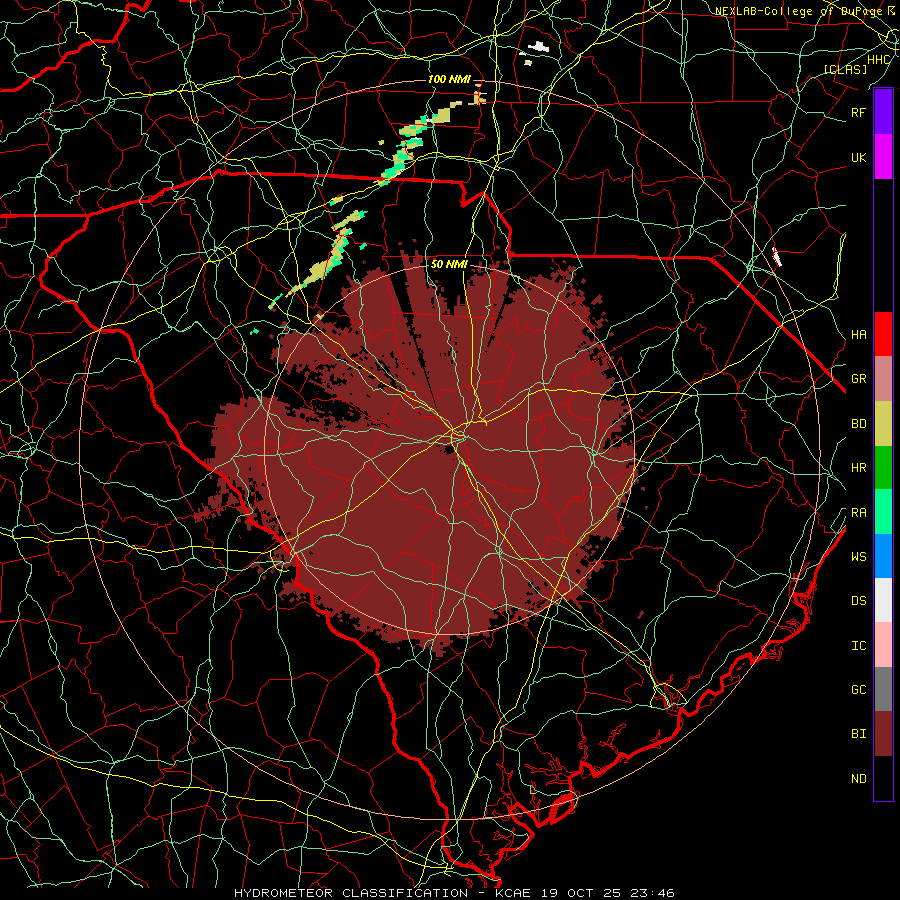Click the HA red legend swatch
Screen dimensions: 900x900
[x=883, y=334]
